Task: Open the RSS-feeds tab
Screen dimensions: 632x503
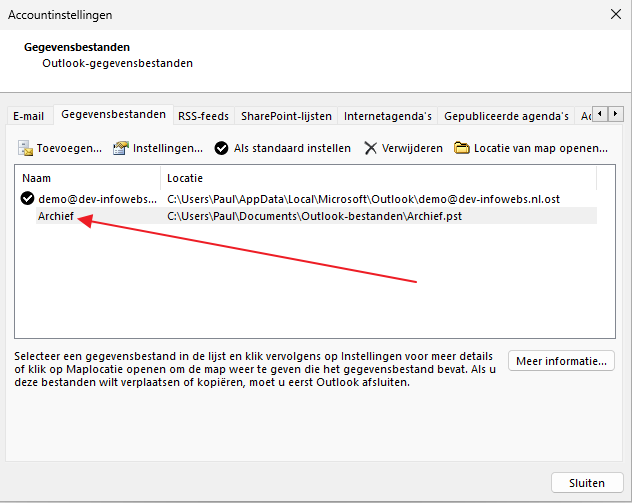Action: [x=203, y=116]
